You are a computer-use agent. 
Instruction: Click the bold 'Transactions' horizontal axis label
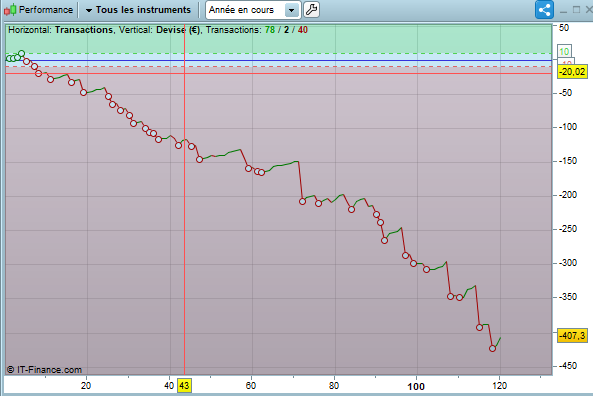tap(84, 30)
